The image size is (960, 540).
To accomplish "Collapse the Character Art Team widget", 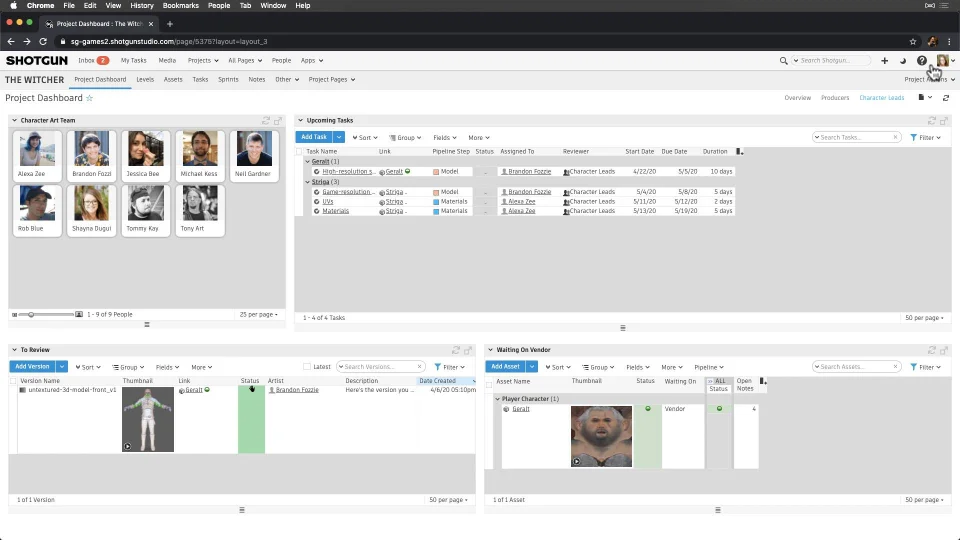I will [x=14, y=121].
